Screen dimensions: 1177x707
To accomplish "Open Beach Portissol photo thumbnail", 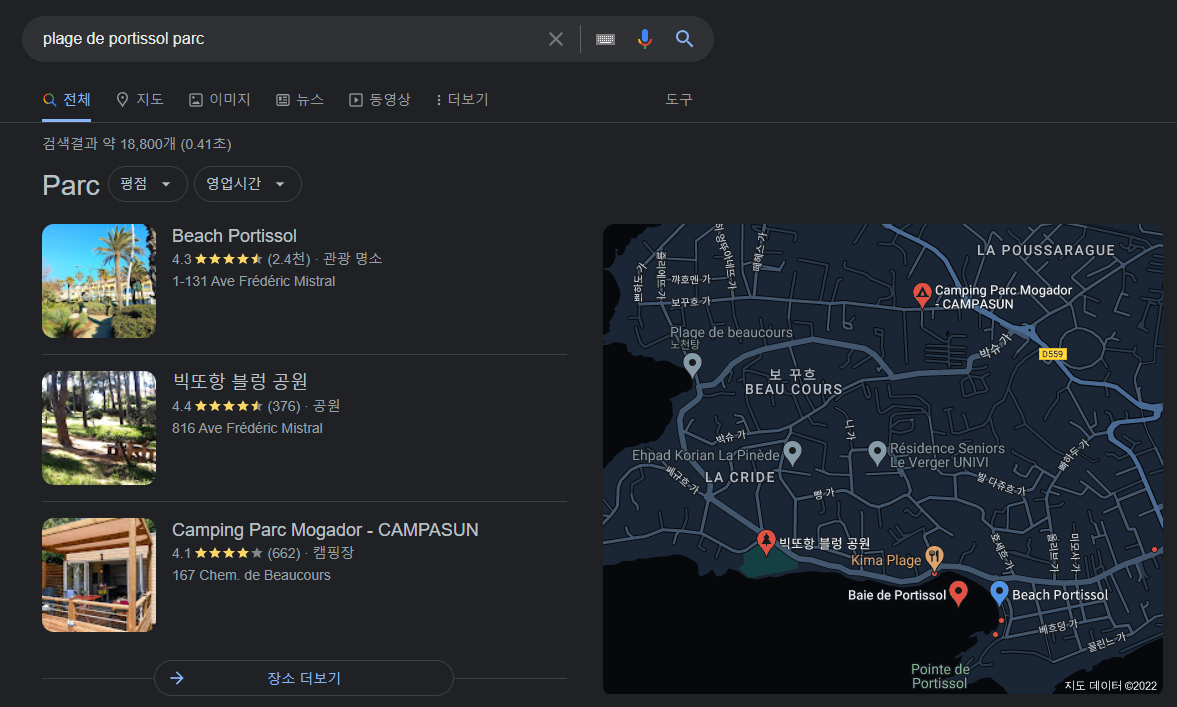I will pos(99,281).
